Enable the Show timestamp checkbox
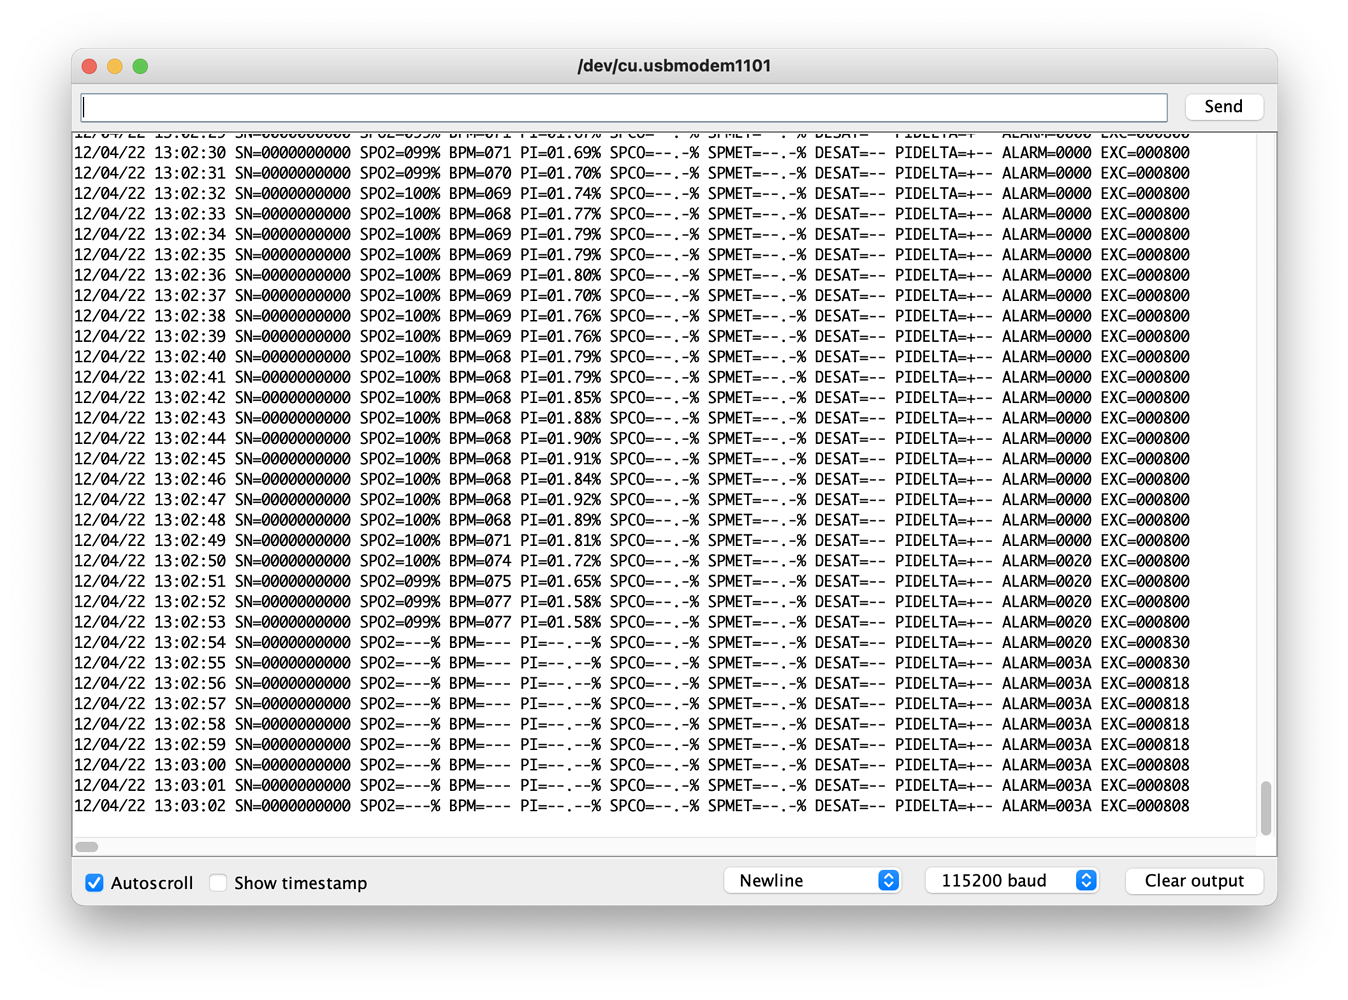Image resolution: width=1348 pixels, height=1000 pixels. [218, 883]
